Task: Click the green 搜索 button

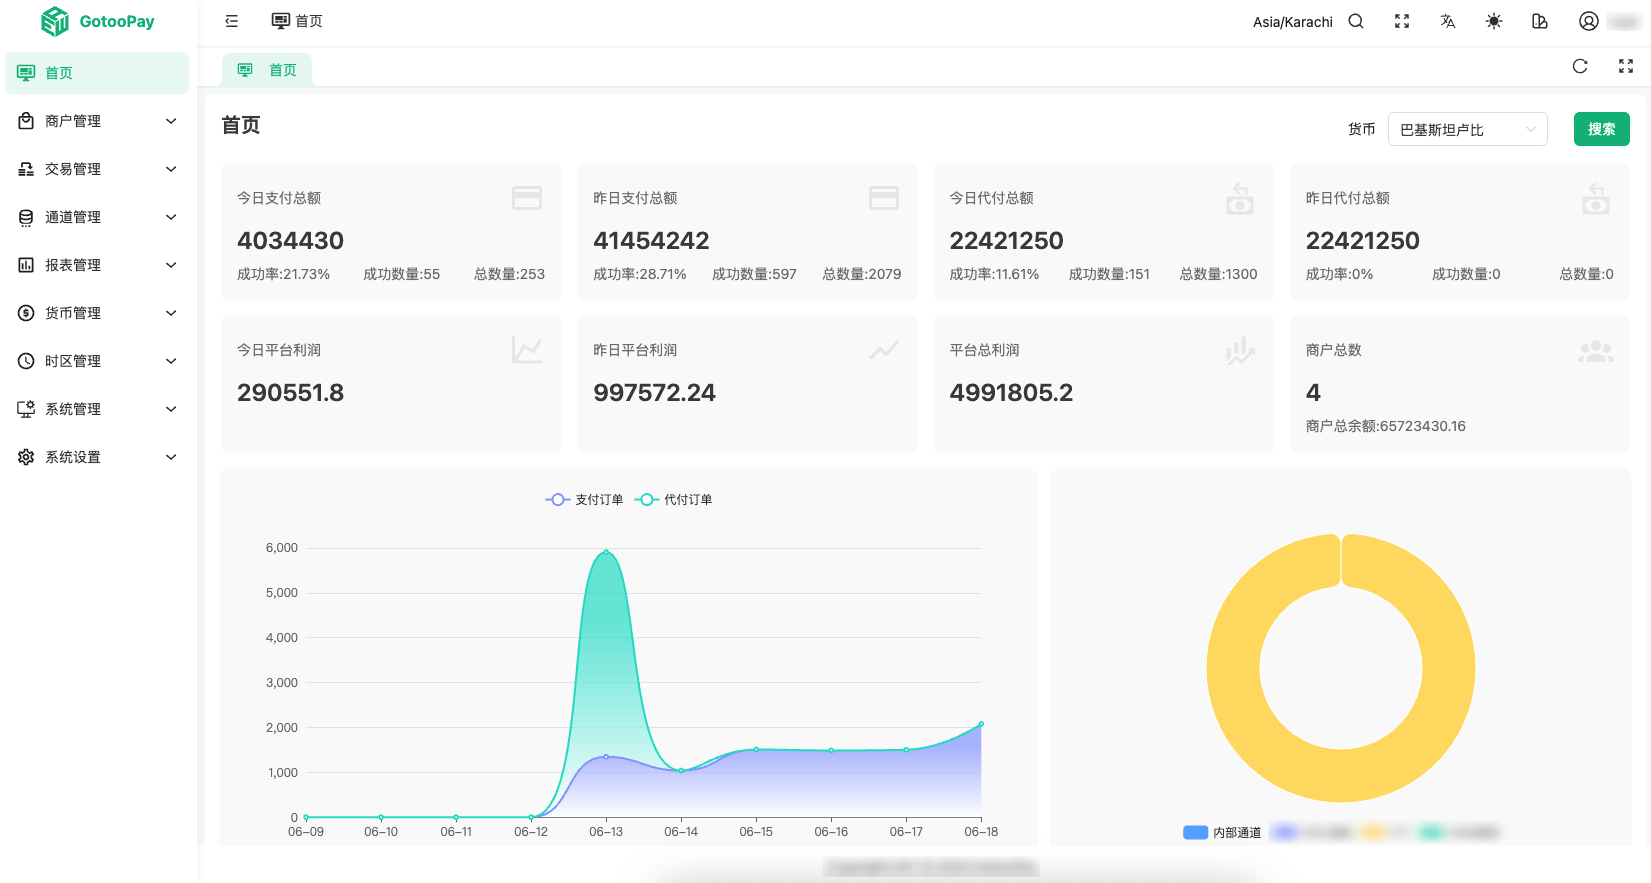Action: click(1601, 129)
